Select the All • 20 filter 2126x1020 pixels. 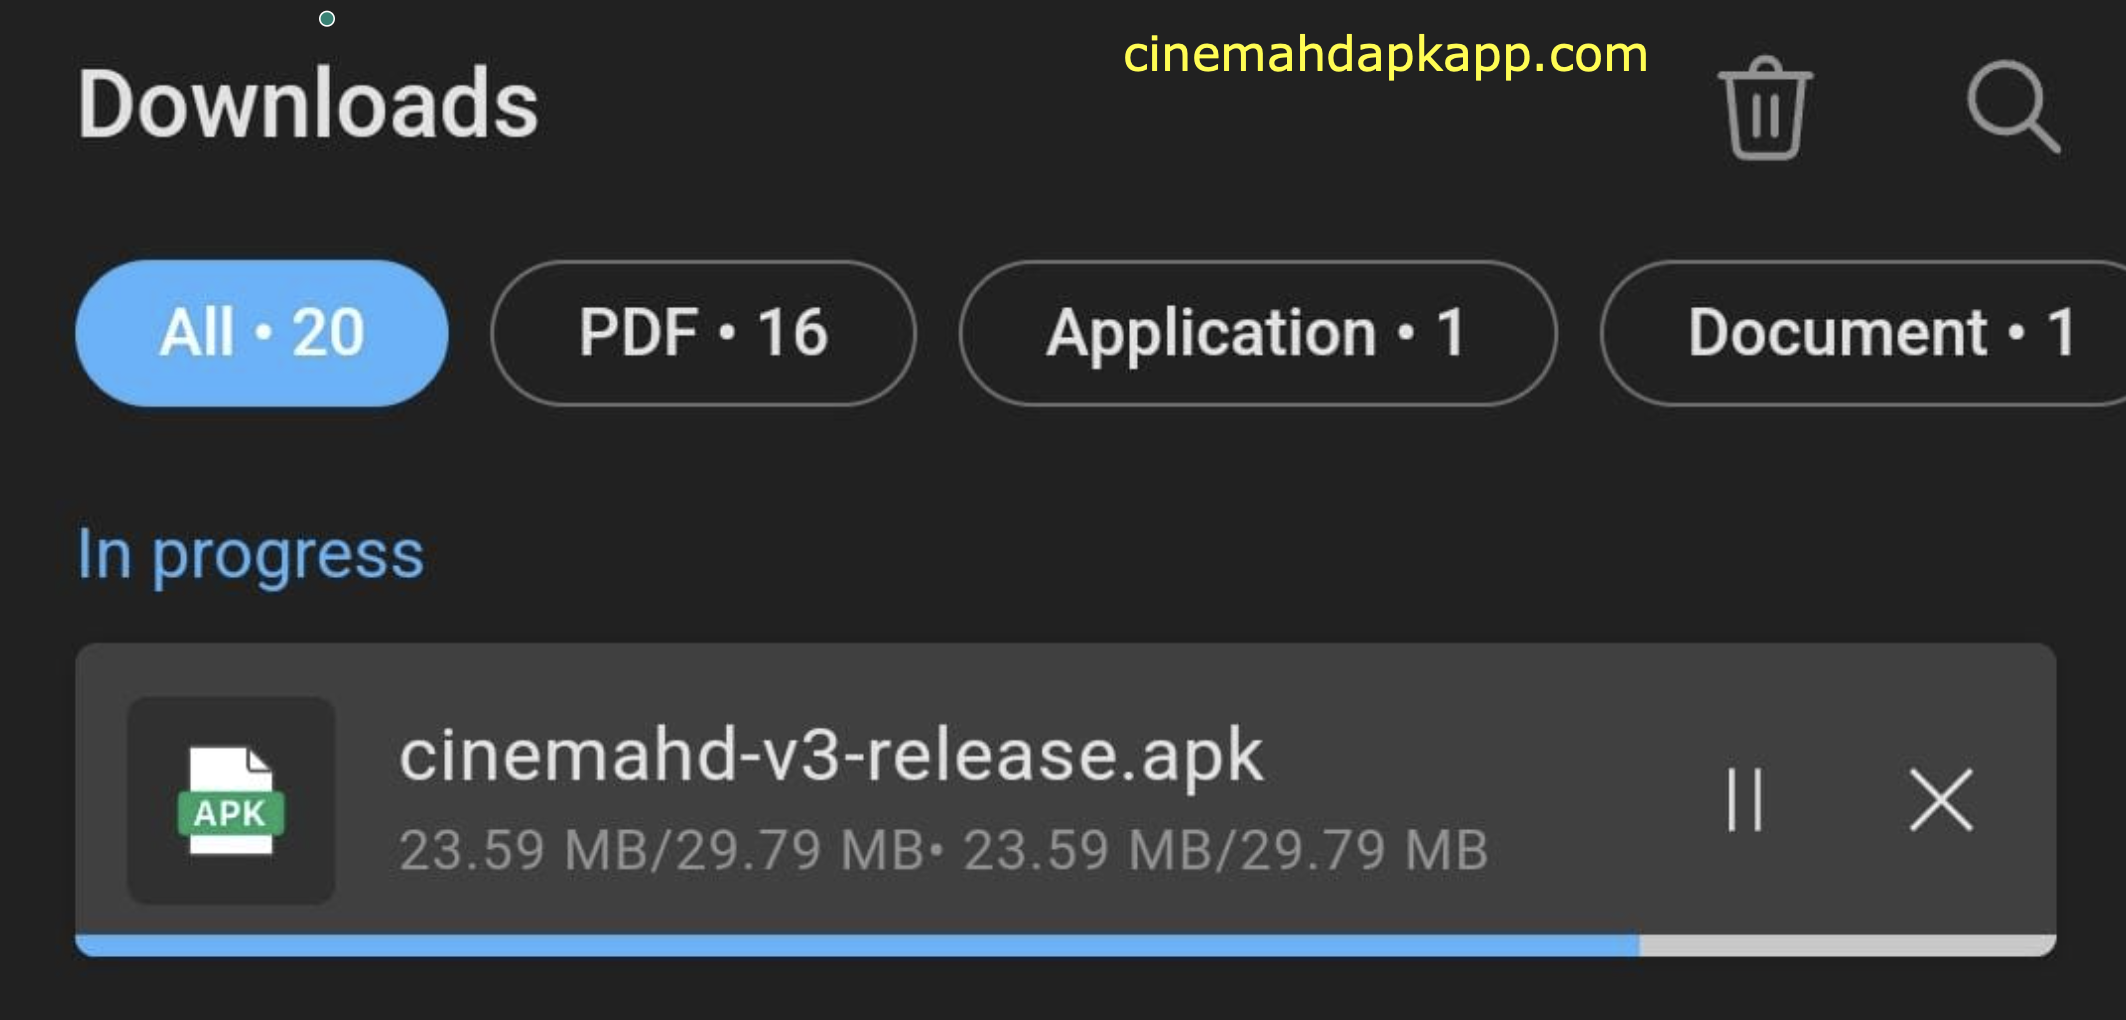point(262,333)
